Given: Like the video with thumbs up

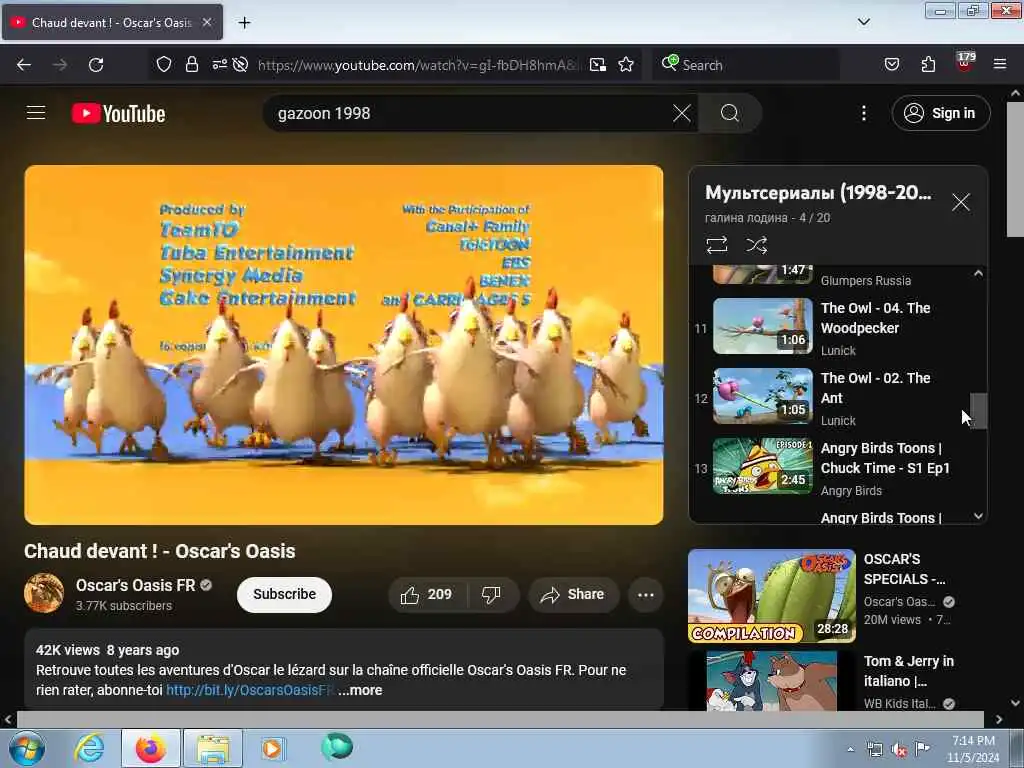Looking at the screenshot, I should pos(426,594).
